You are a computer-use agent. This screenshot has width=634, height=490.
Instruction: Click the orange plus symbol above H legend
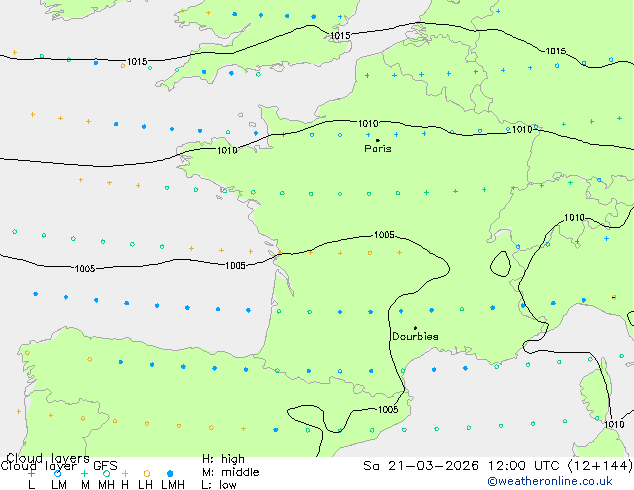pos(125,473)
